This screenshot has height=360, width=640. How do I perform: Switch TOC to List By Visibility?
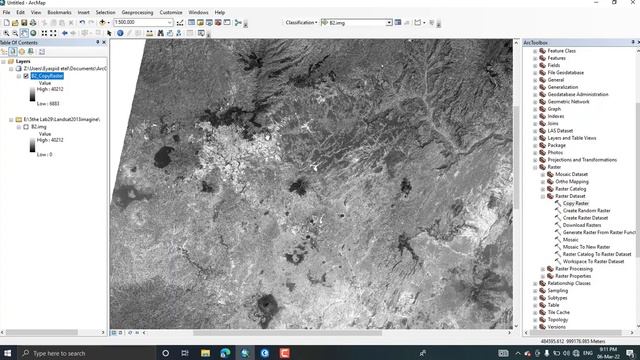point(22,51)
